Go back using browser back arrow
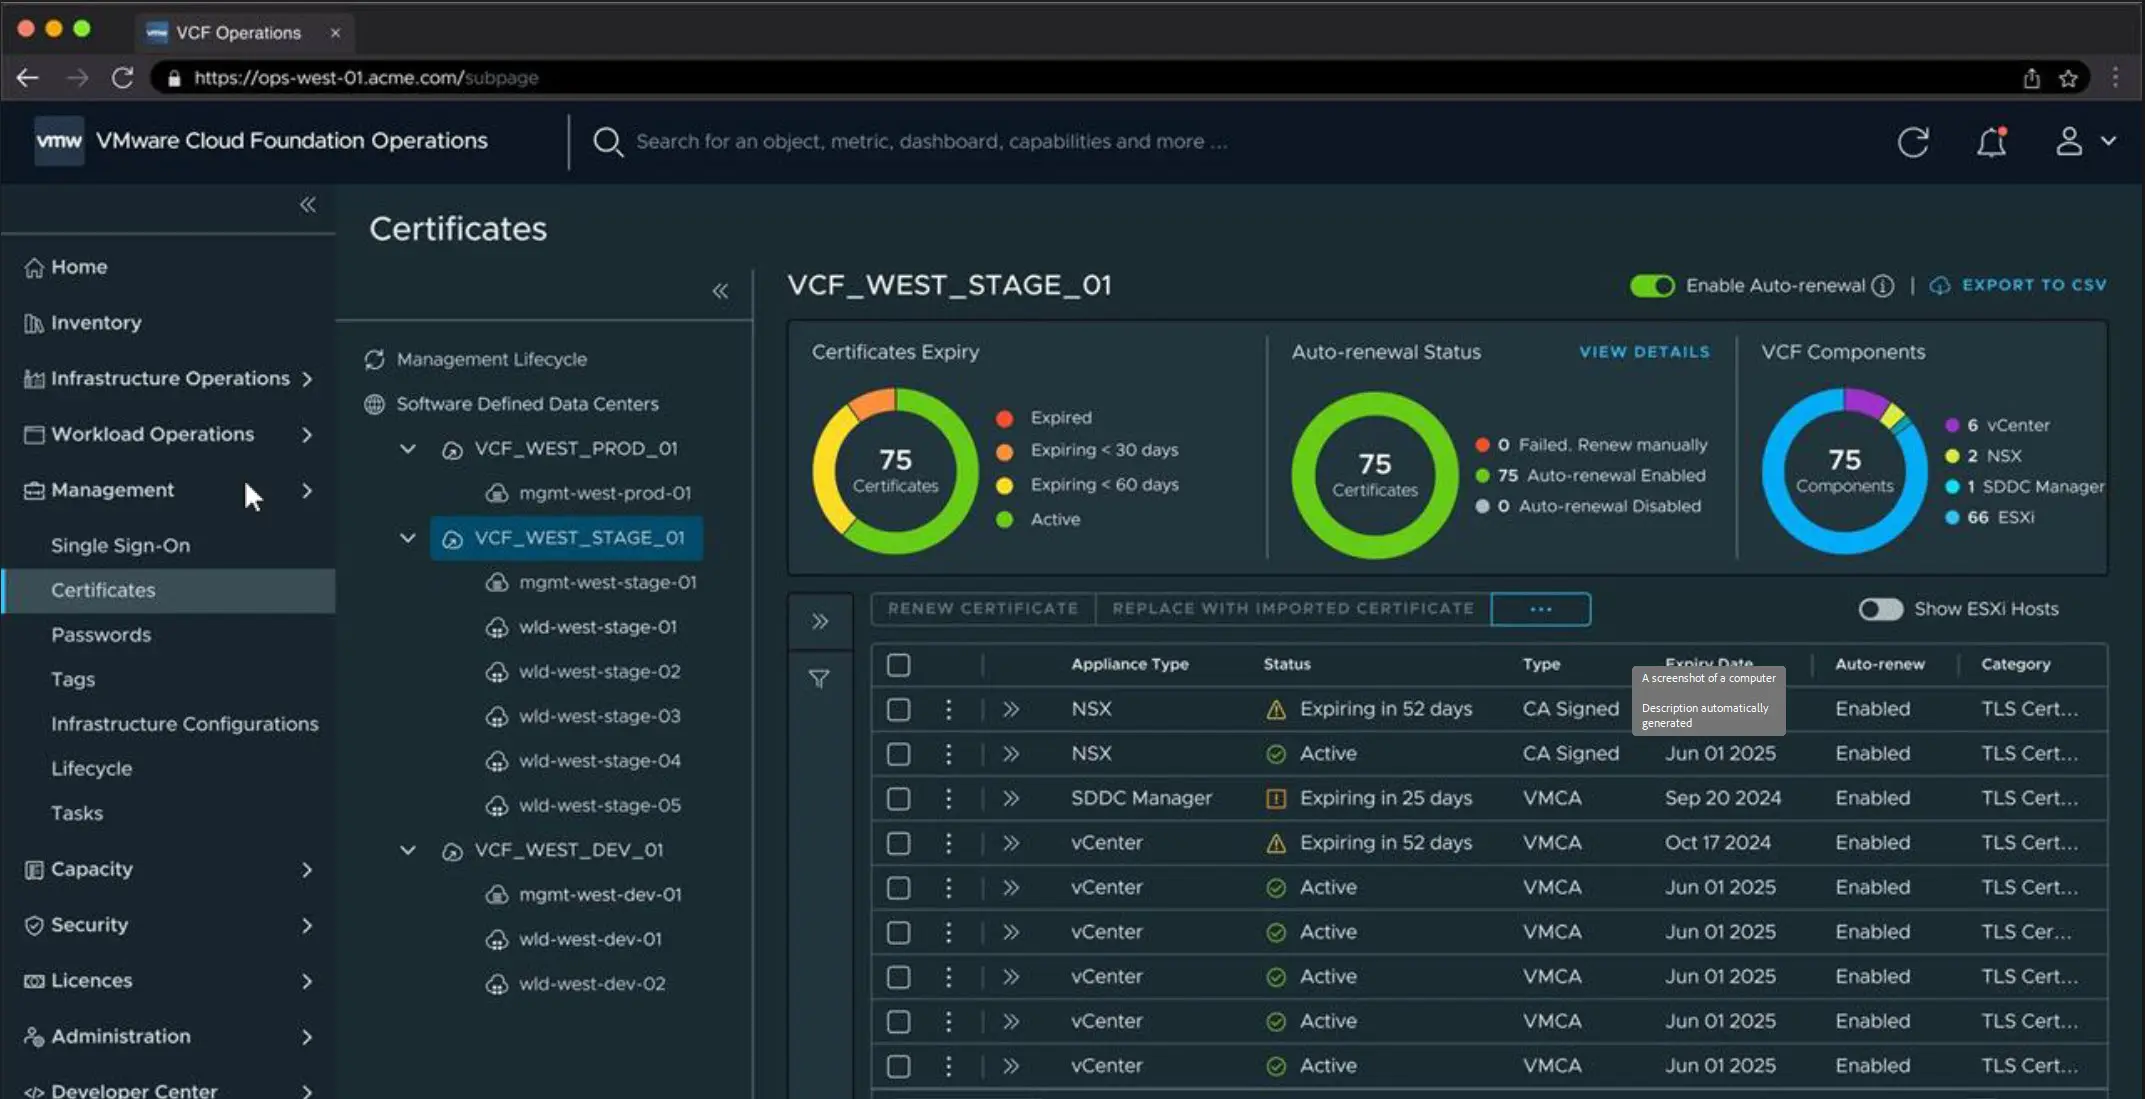The height and width of the screenshot is (1099, 2145). coord(28,78)
